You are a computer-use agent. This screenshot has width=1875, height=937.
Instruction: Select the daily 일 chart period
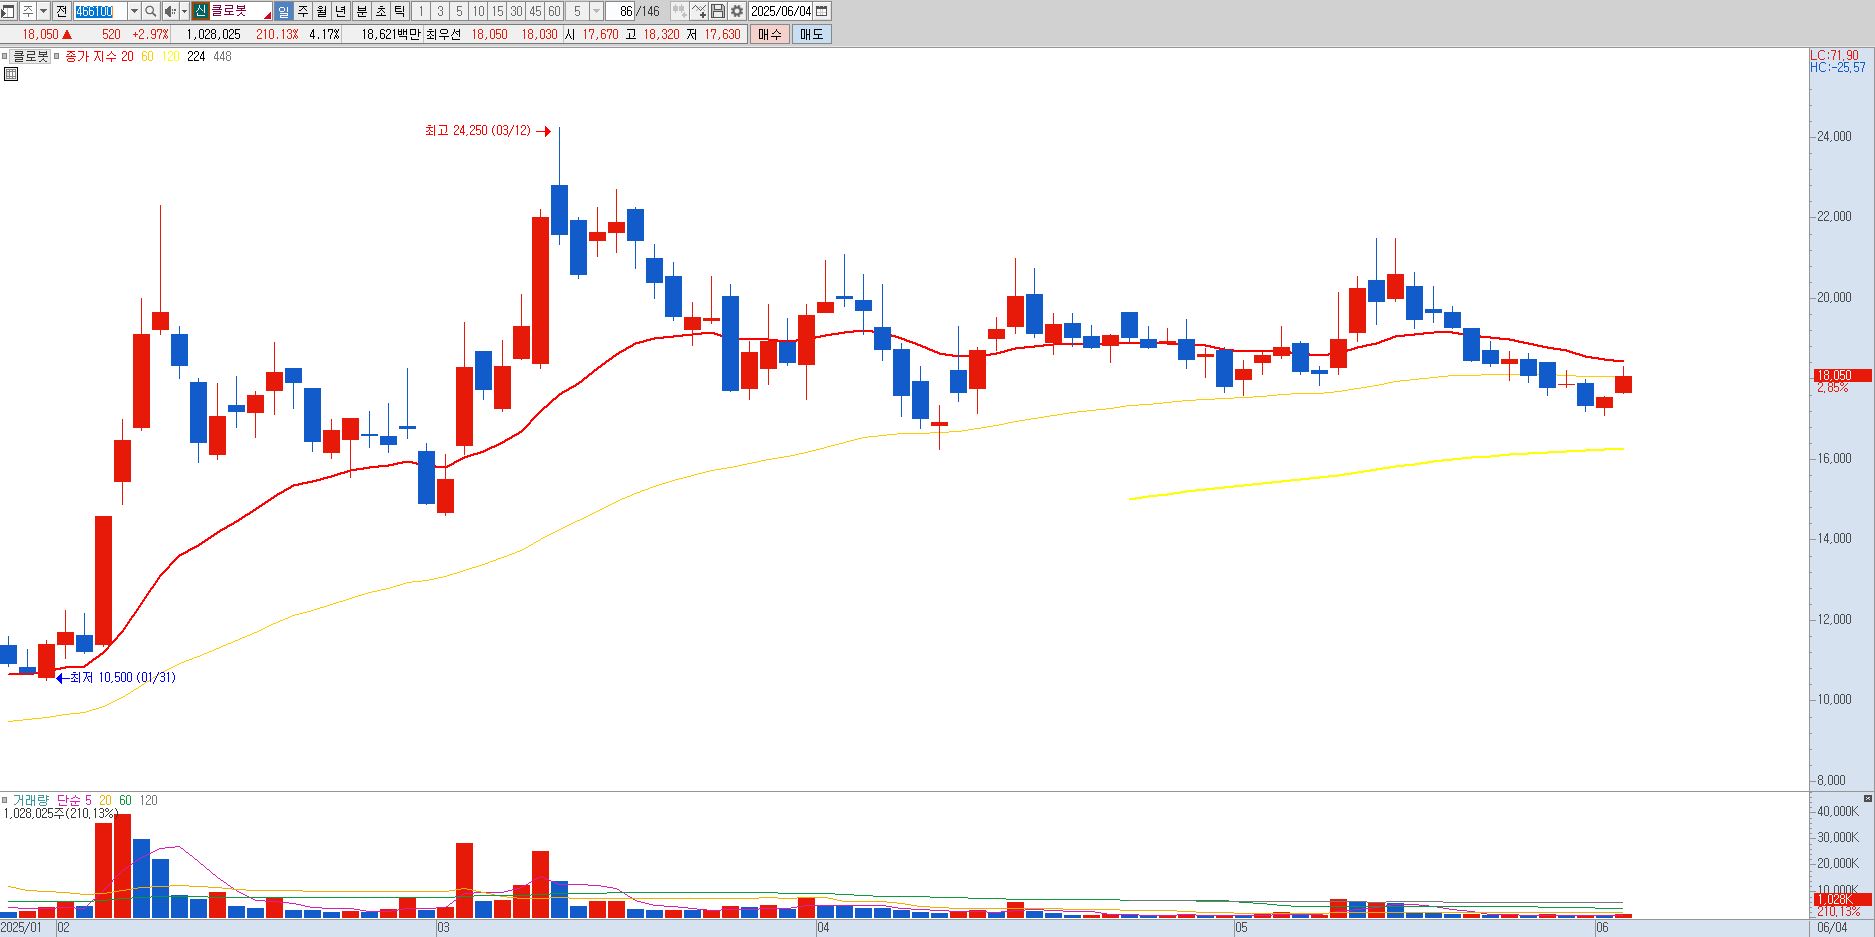pyautogui.click(x=283, y=11)
